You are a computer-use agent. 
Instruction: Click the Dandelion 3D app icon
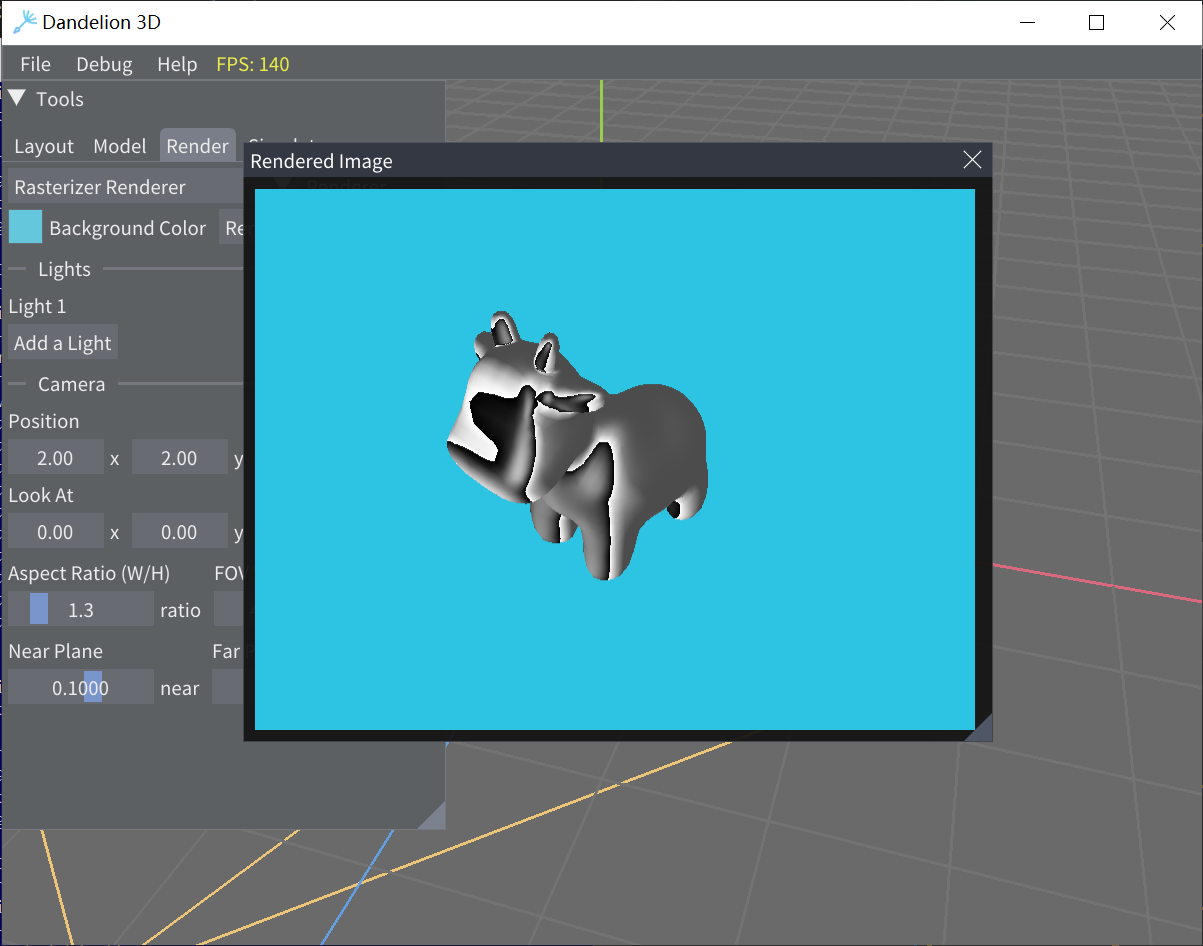coord(25,22)
